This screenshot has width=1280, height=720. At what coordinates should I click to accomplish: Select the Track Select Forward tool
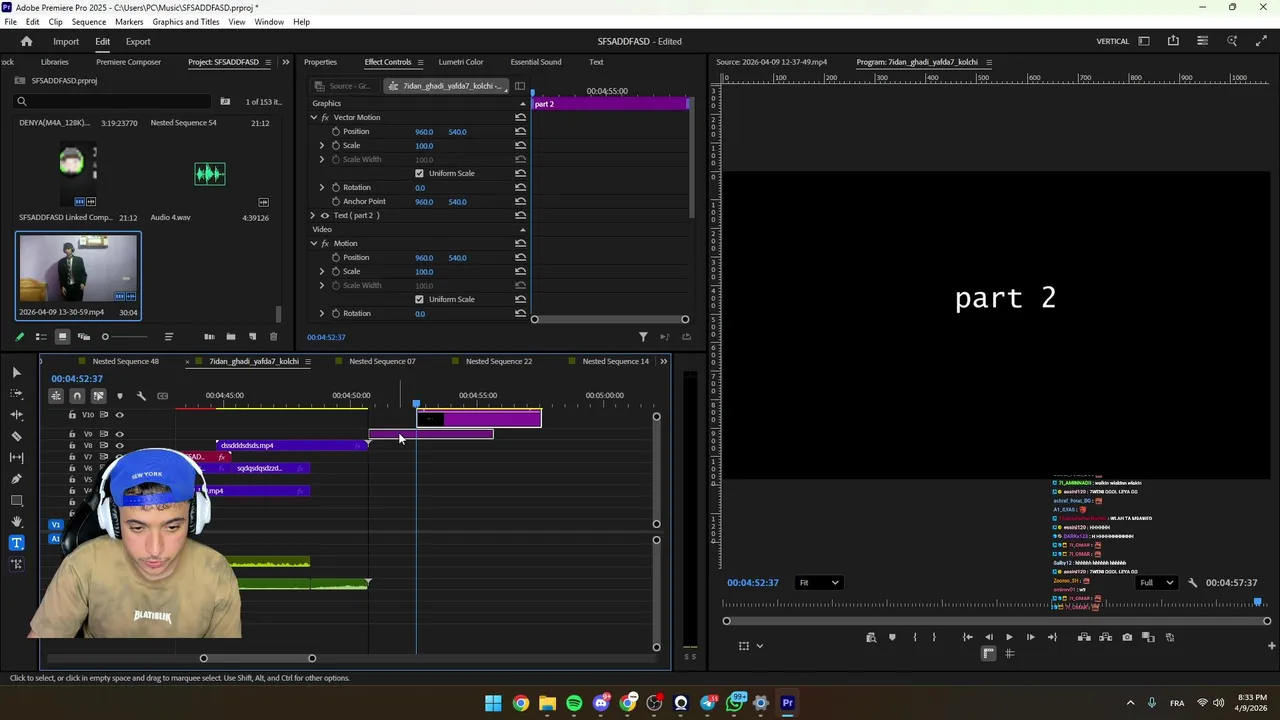coord(16,393)
